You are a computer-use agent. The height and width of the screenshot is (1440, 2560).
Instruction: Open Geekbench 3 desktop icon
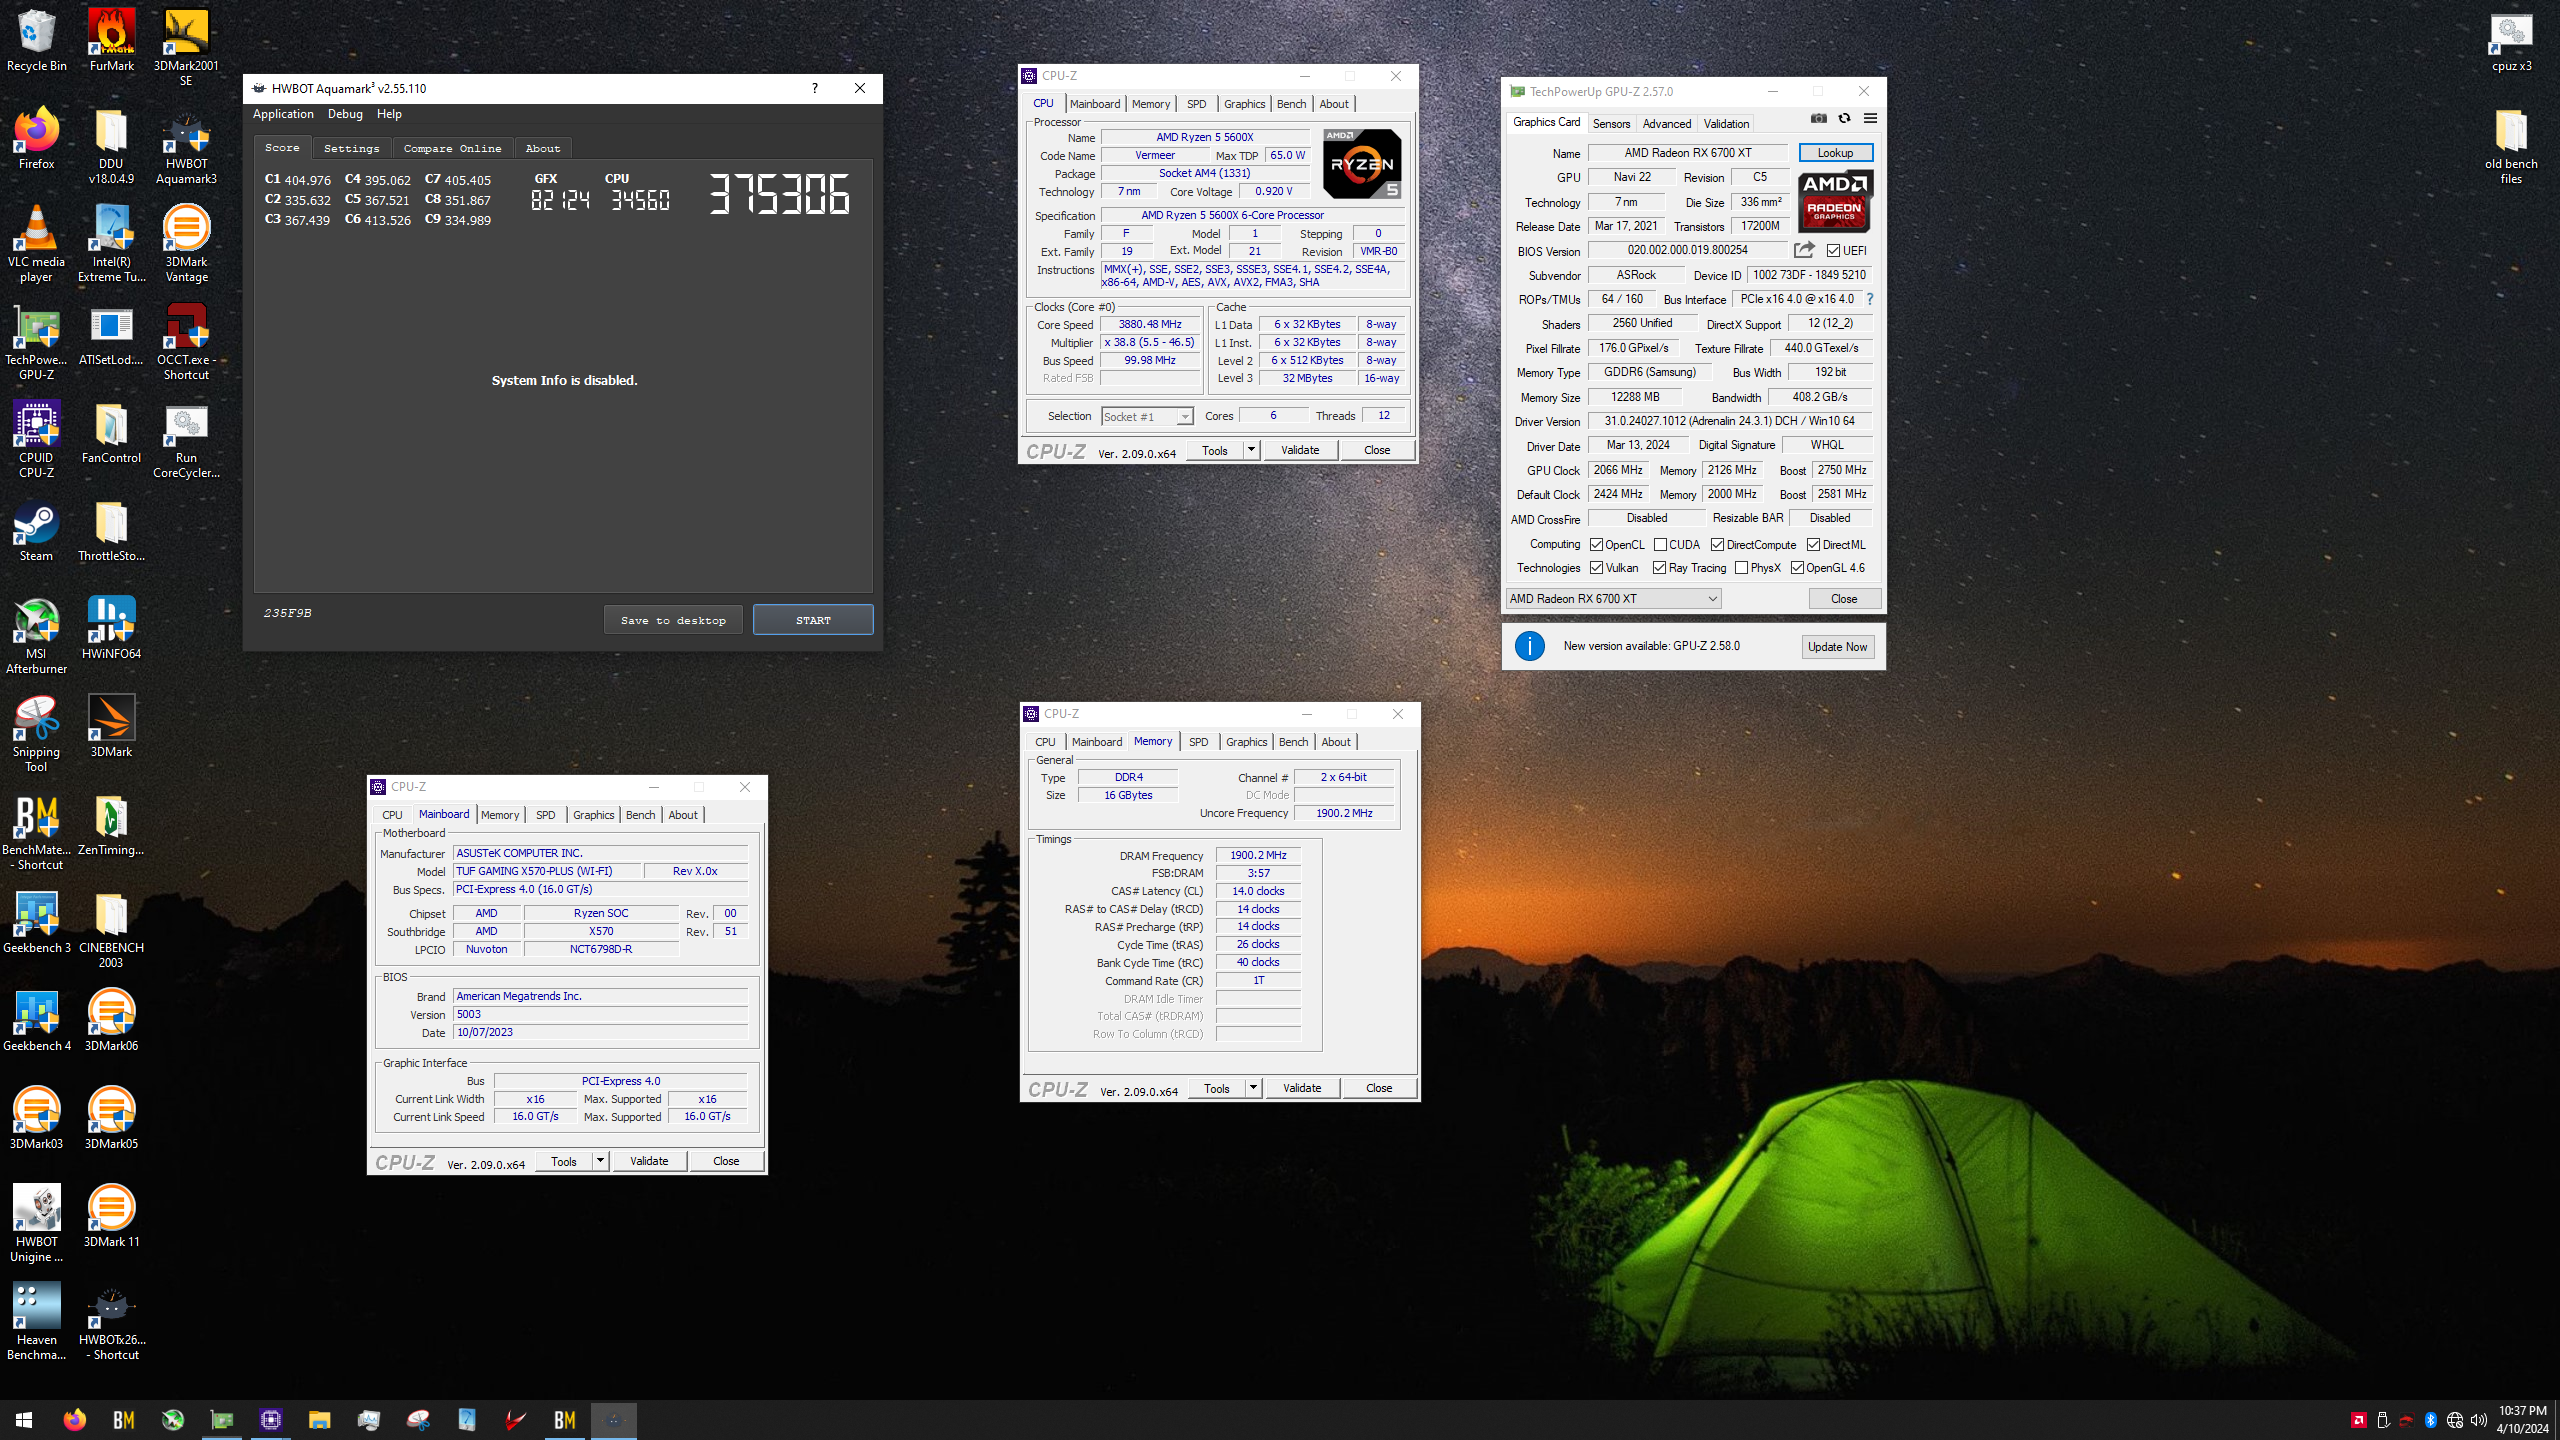[x=36, y=923]
